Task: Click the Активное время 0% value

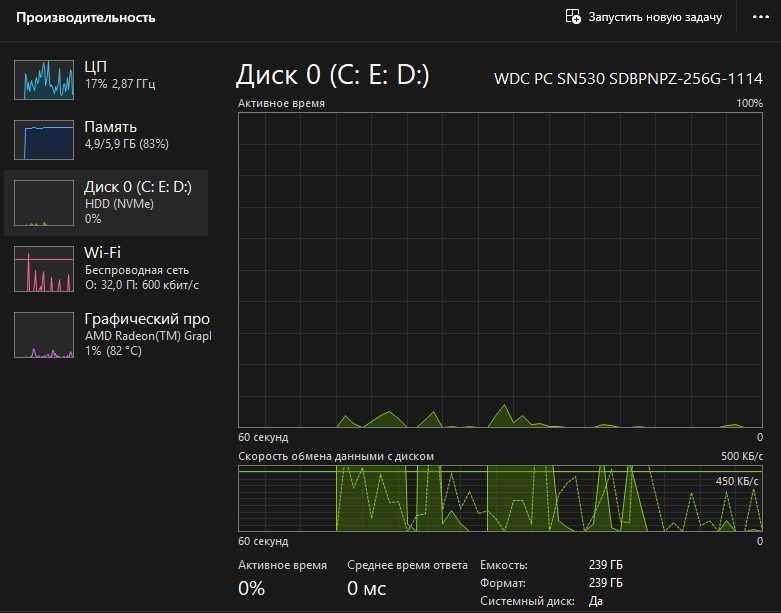Action: coord(252,588)
